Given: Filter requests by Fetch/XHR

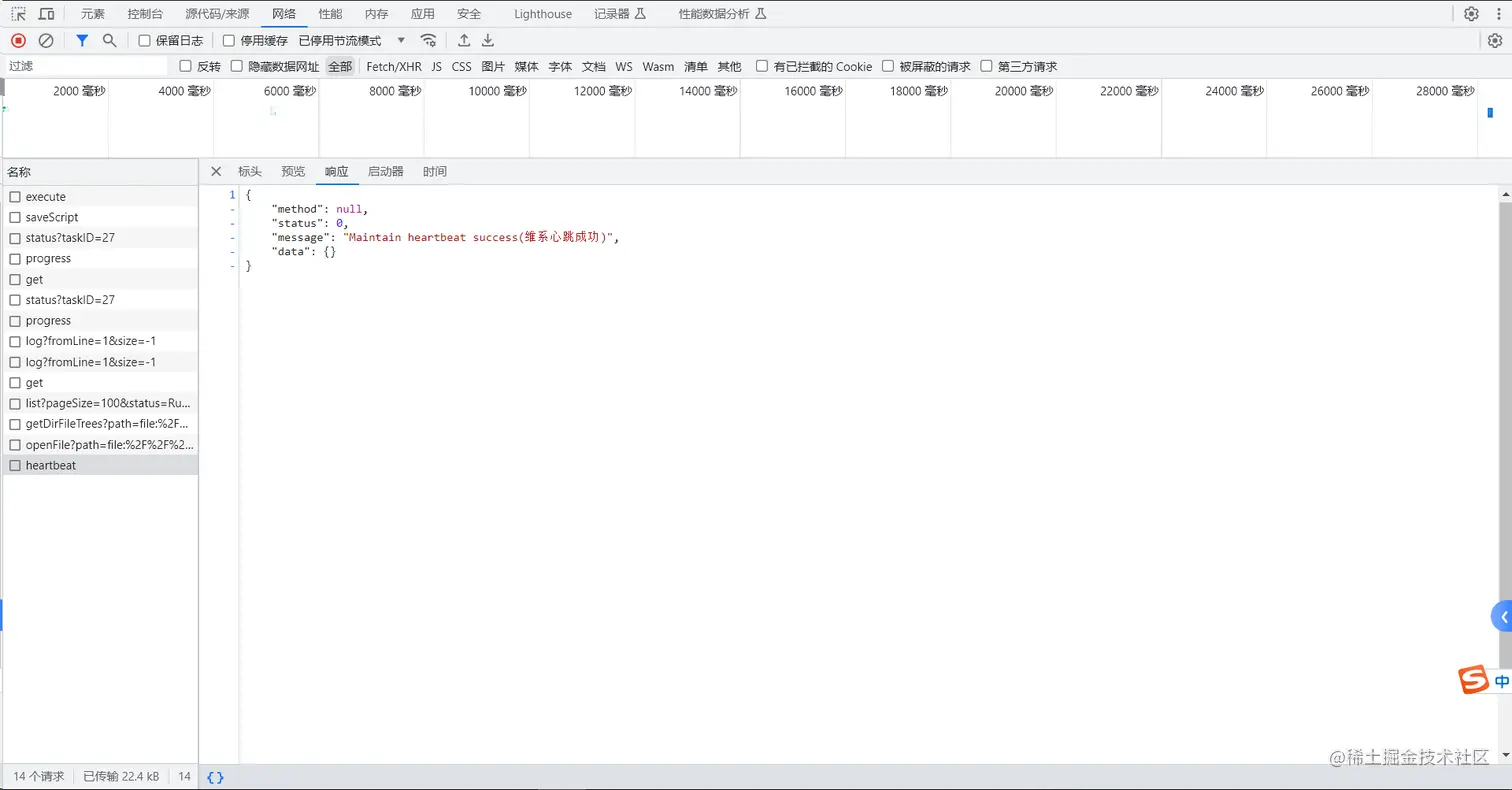Looking at the screenshot, I should 394,66.
